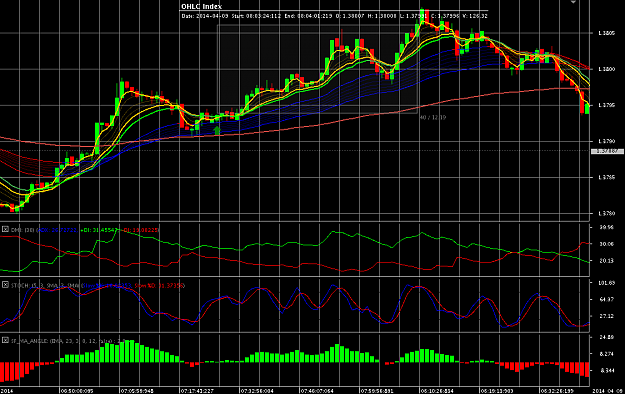Click the STOCH Slow %D value label

tap(159, 286)
